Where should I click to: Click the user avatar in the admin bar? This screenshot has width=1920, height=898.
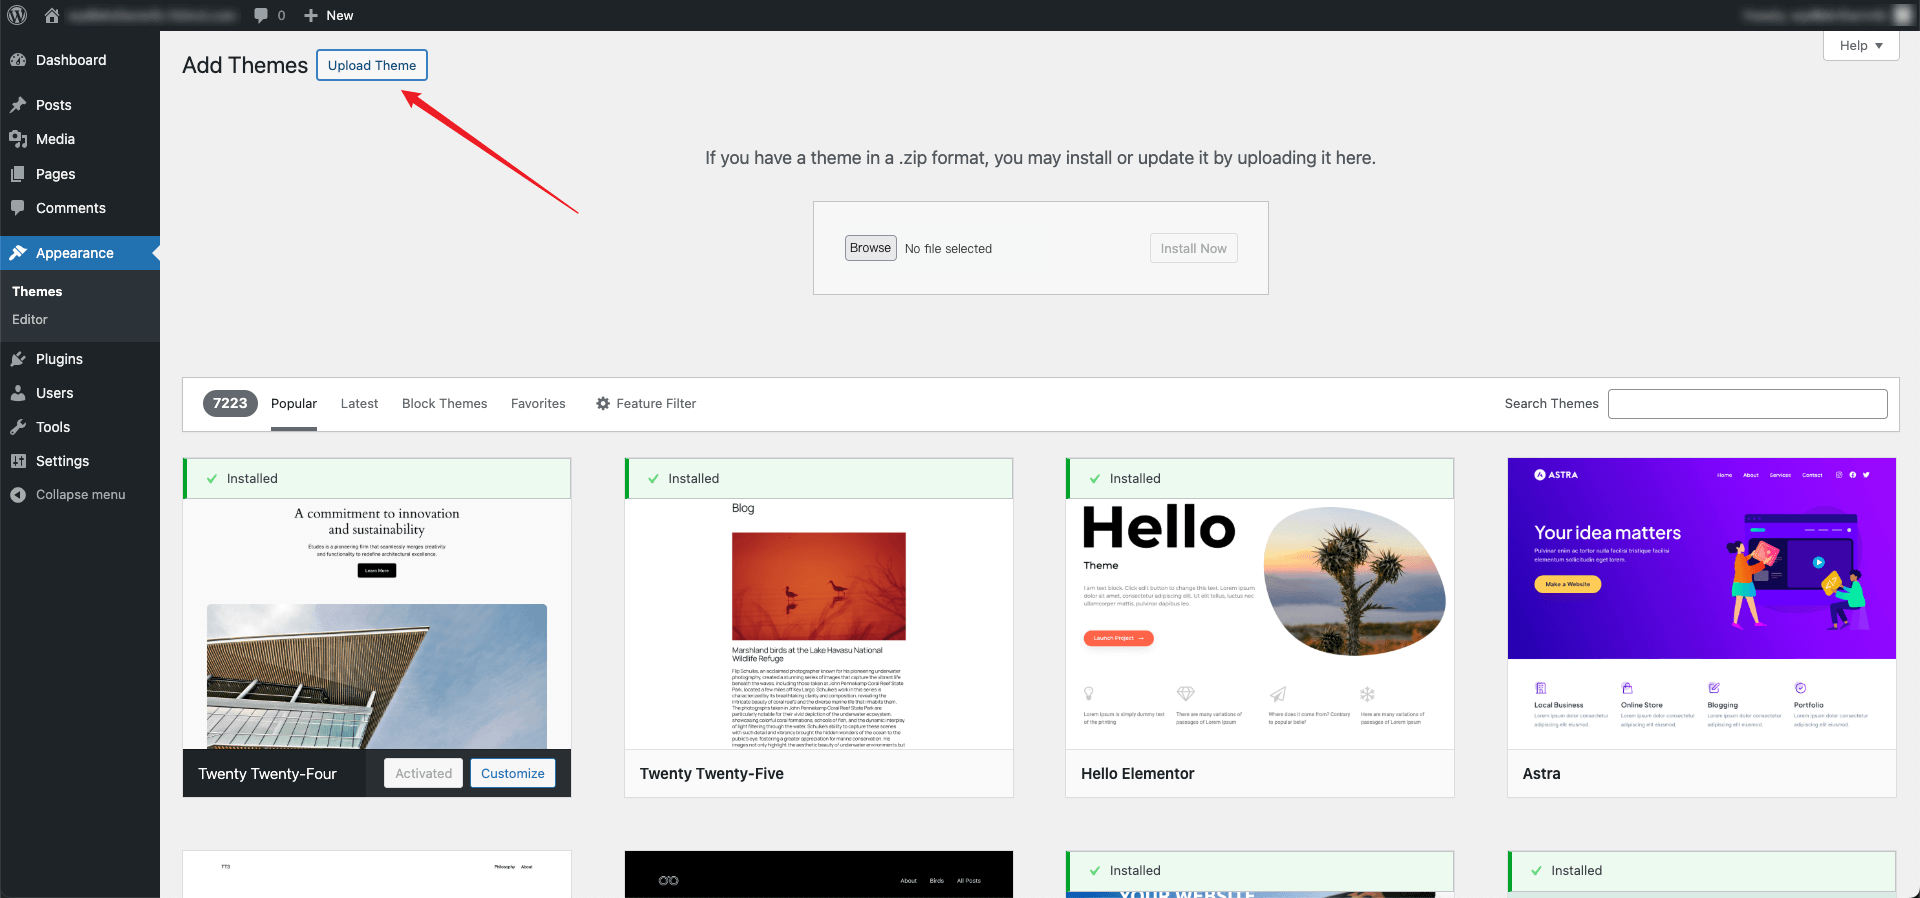(1903, 15)
